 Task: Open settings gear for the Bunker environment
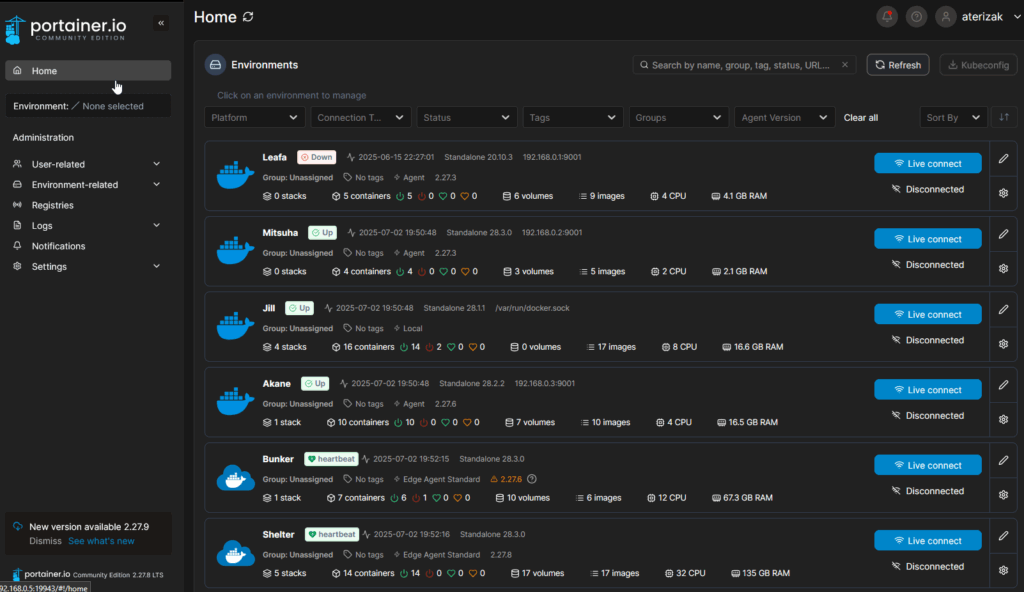pyautogui.click(x=1004, y=495)
